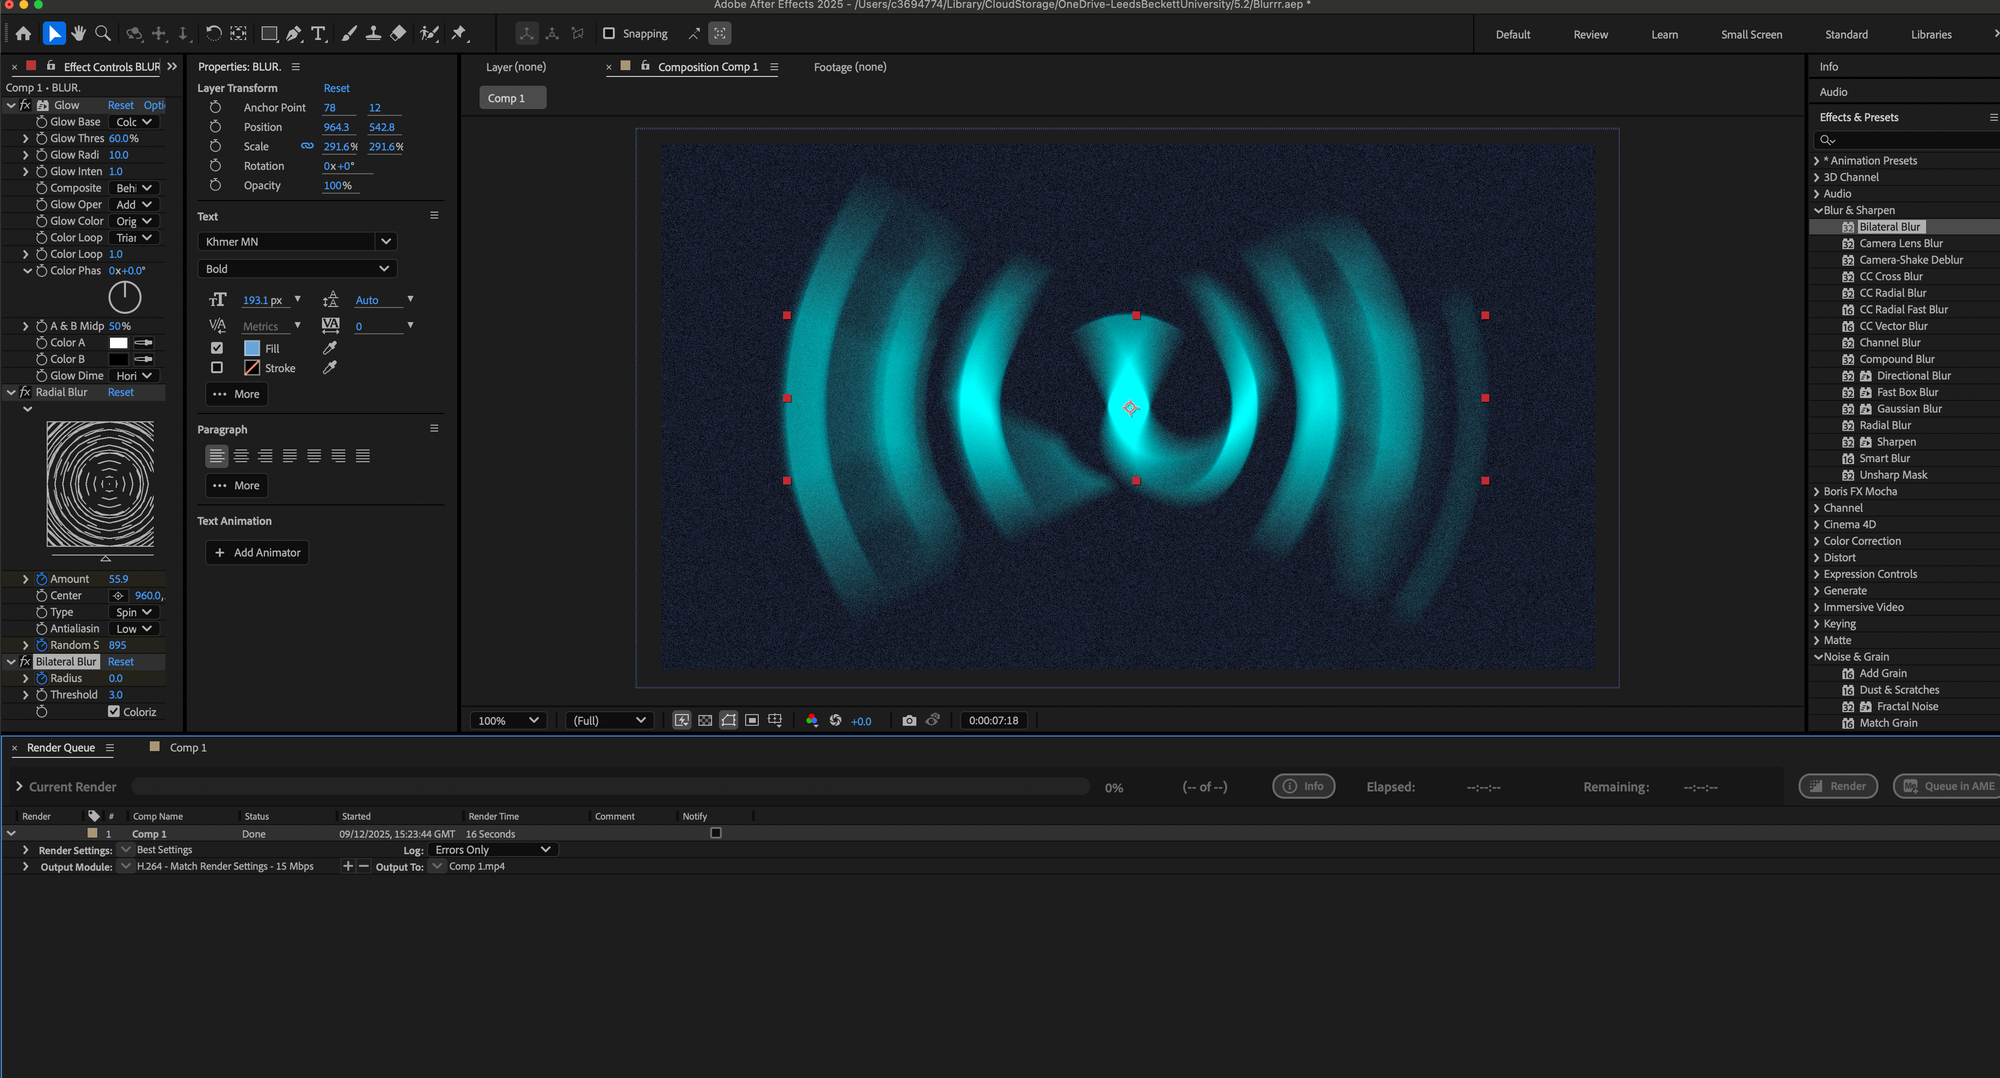This screenshot has height=1078, width=2000.
Task: Switch to the Learn workspace
Action: tap(1664, 35)
